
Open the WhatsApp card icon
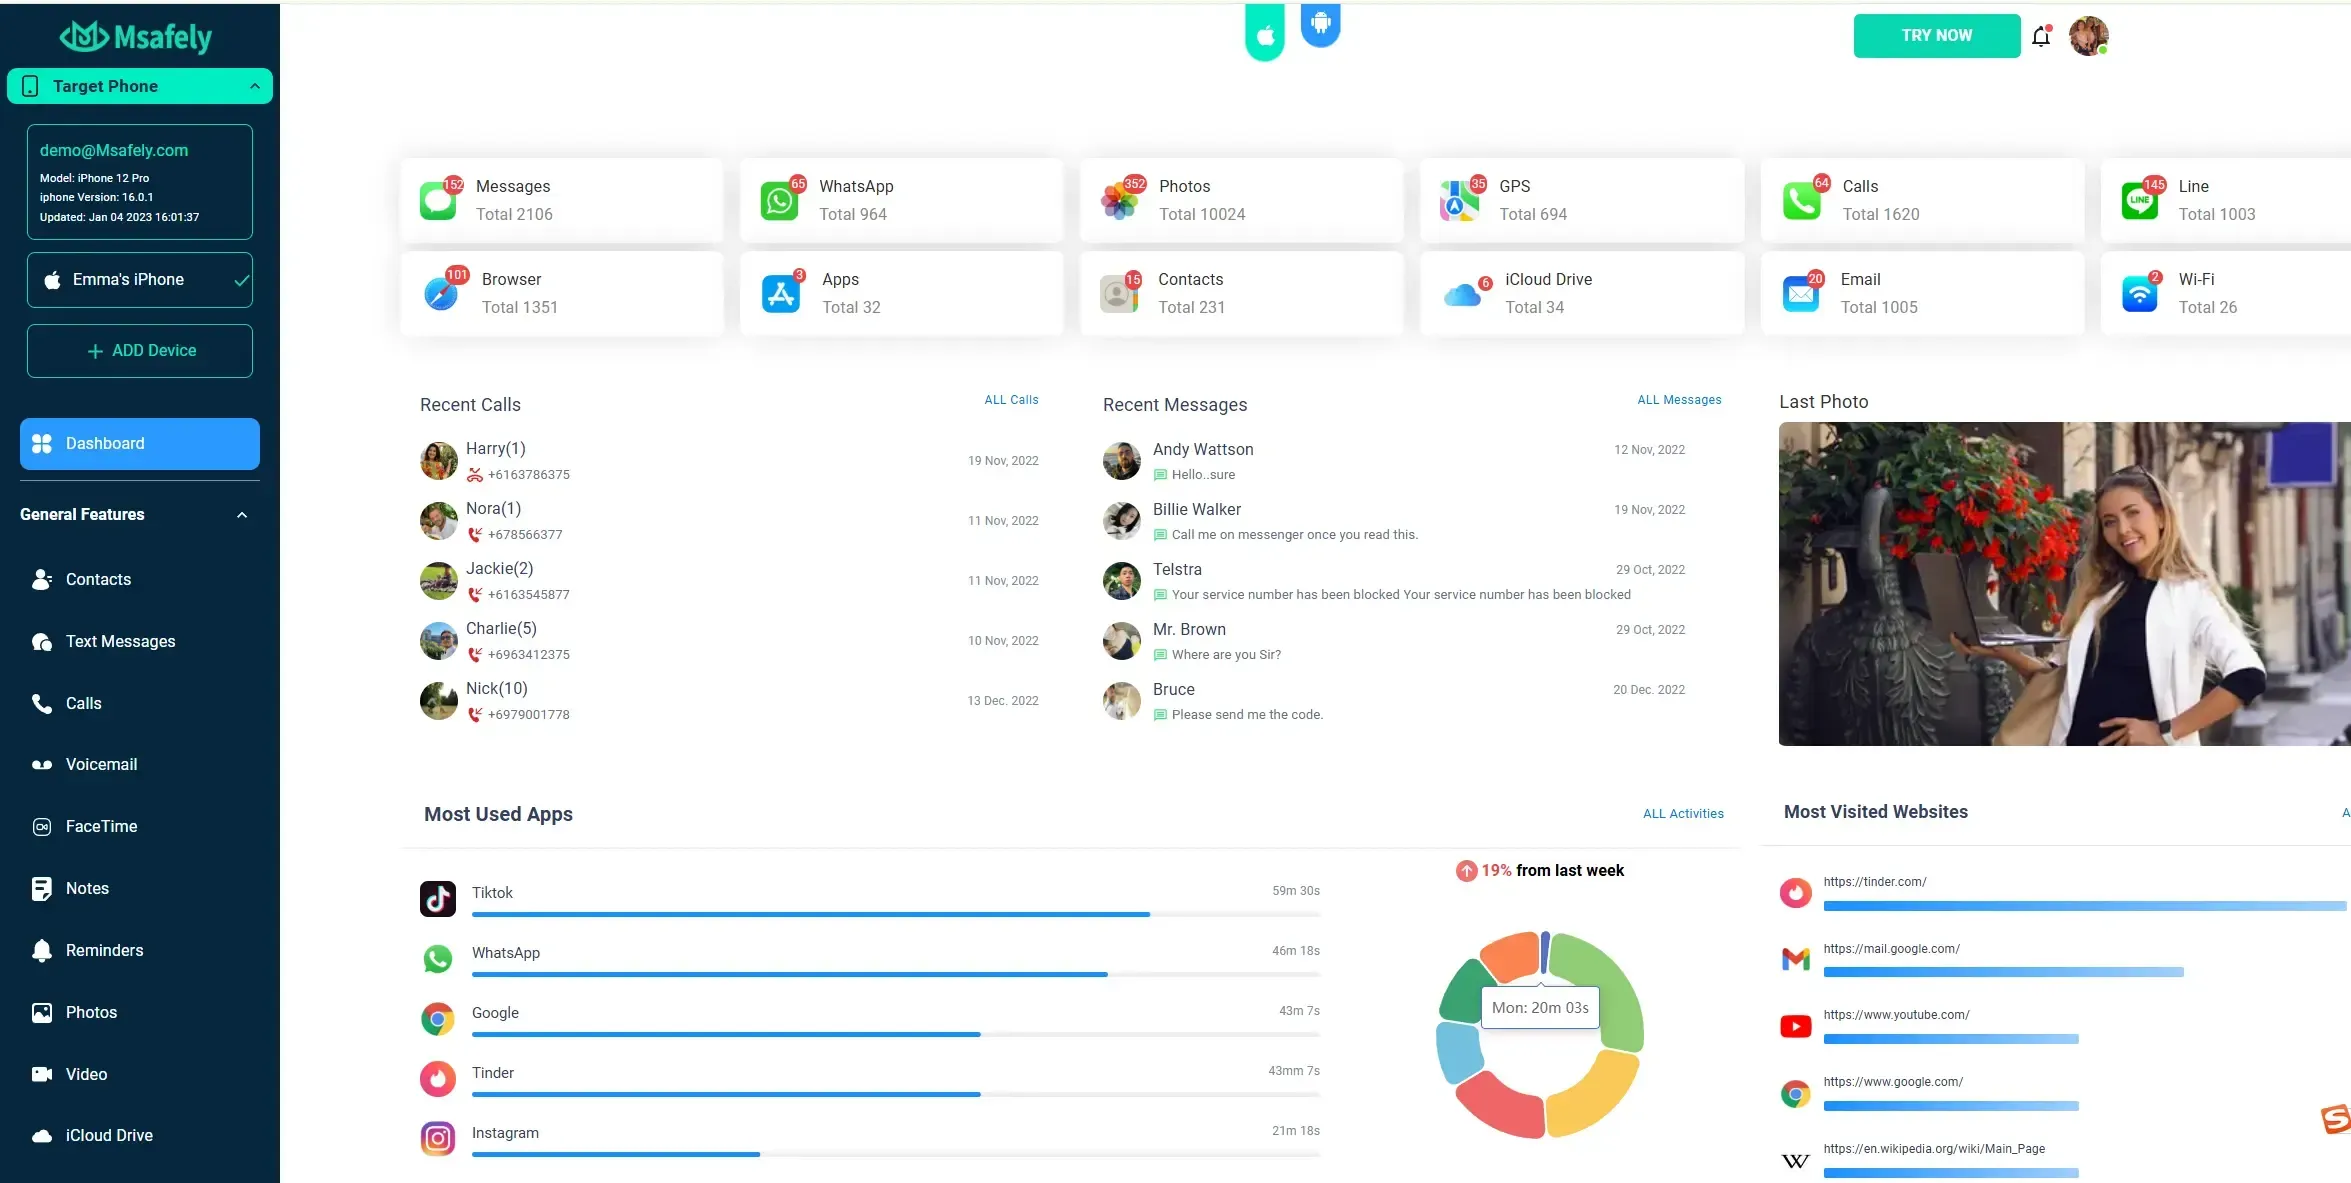pyautogui.click(x=779, y=200)
